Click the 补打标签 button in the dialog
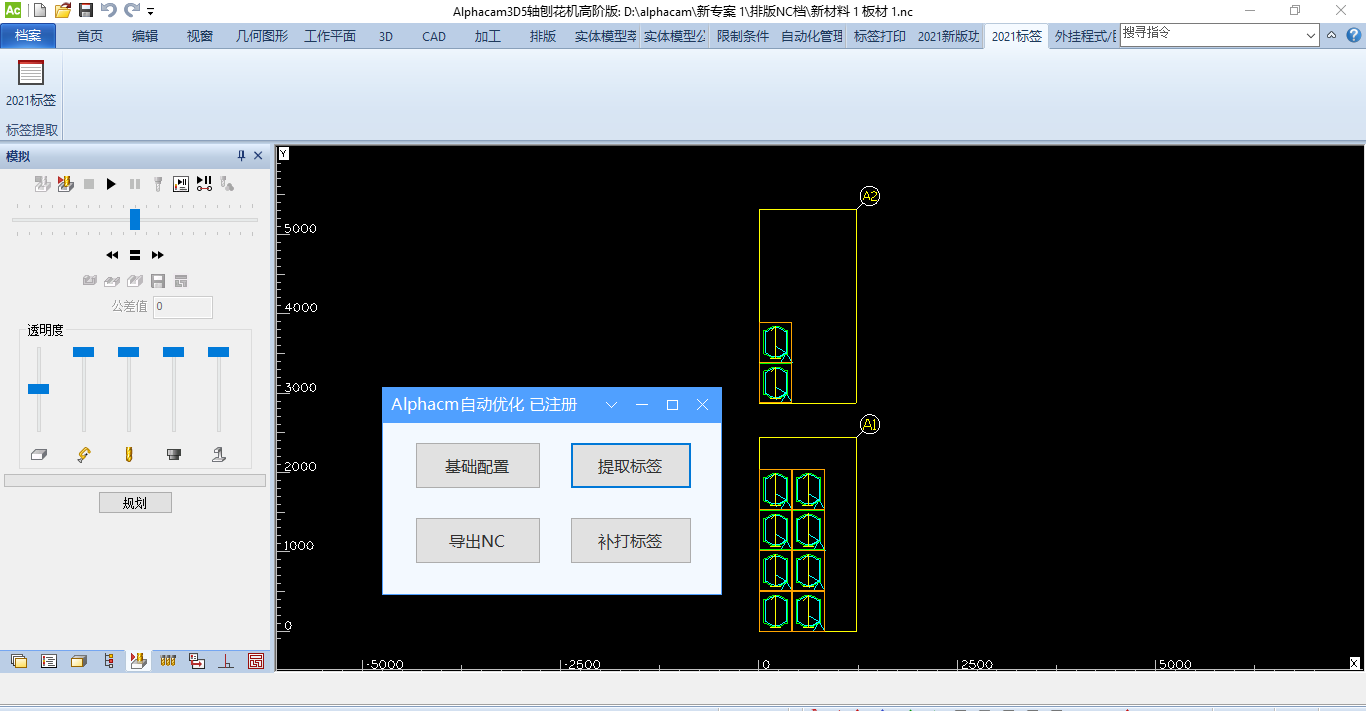The width and height of the screenshot is (1366, 711). [x=631, y=541]
